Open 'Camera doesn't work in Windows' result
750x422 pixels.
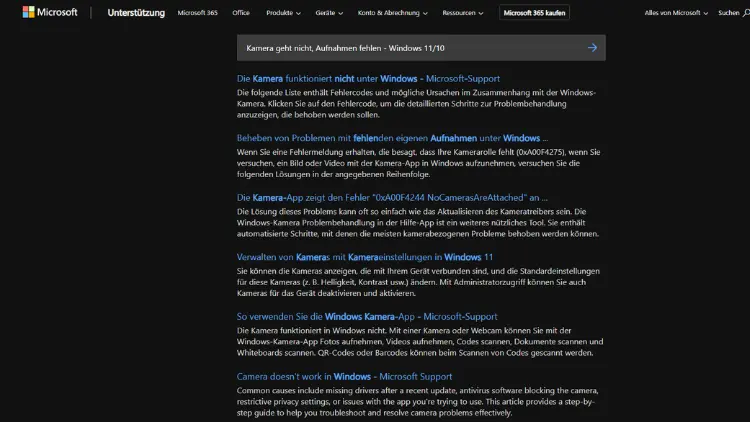344,377
